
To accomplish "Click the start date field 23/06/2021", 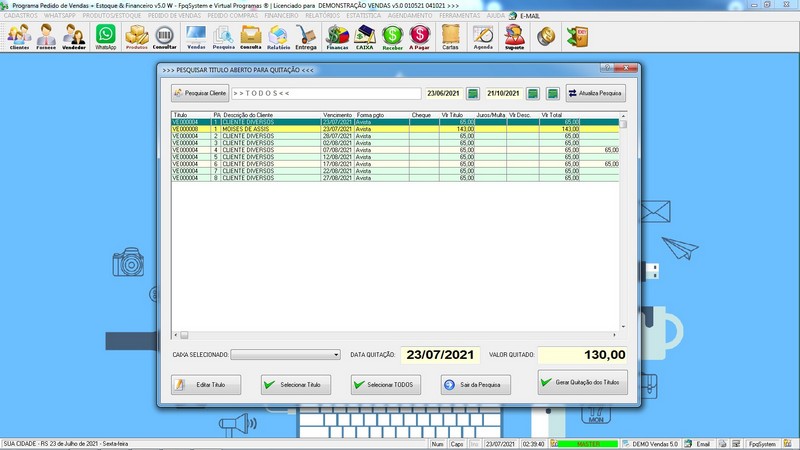I will click(443, 93).
